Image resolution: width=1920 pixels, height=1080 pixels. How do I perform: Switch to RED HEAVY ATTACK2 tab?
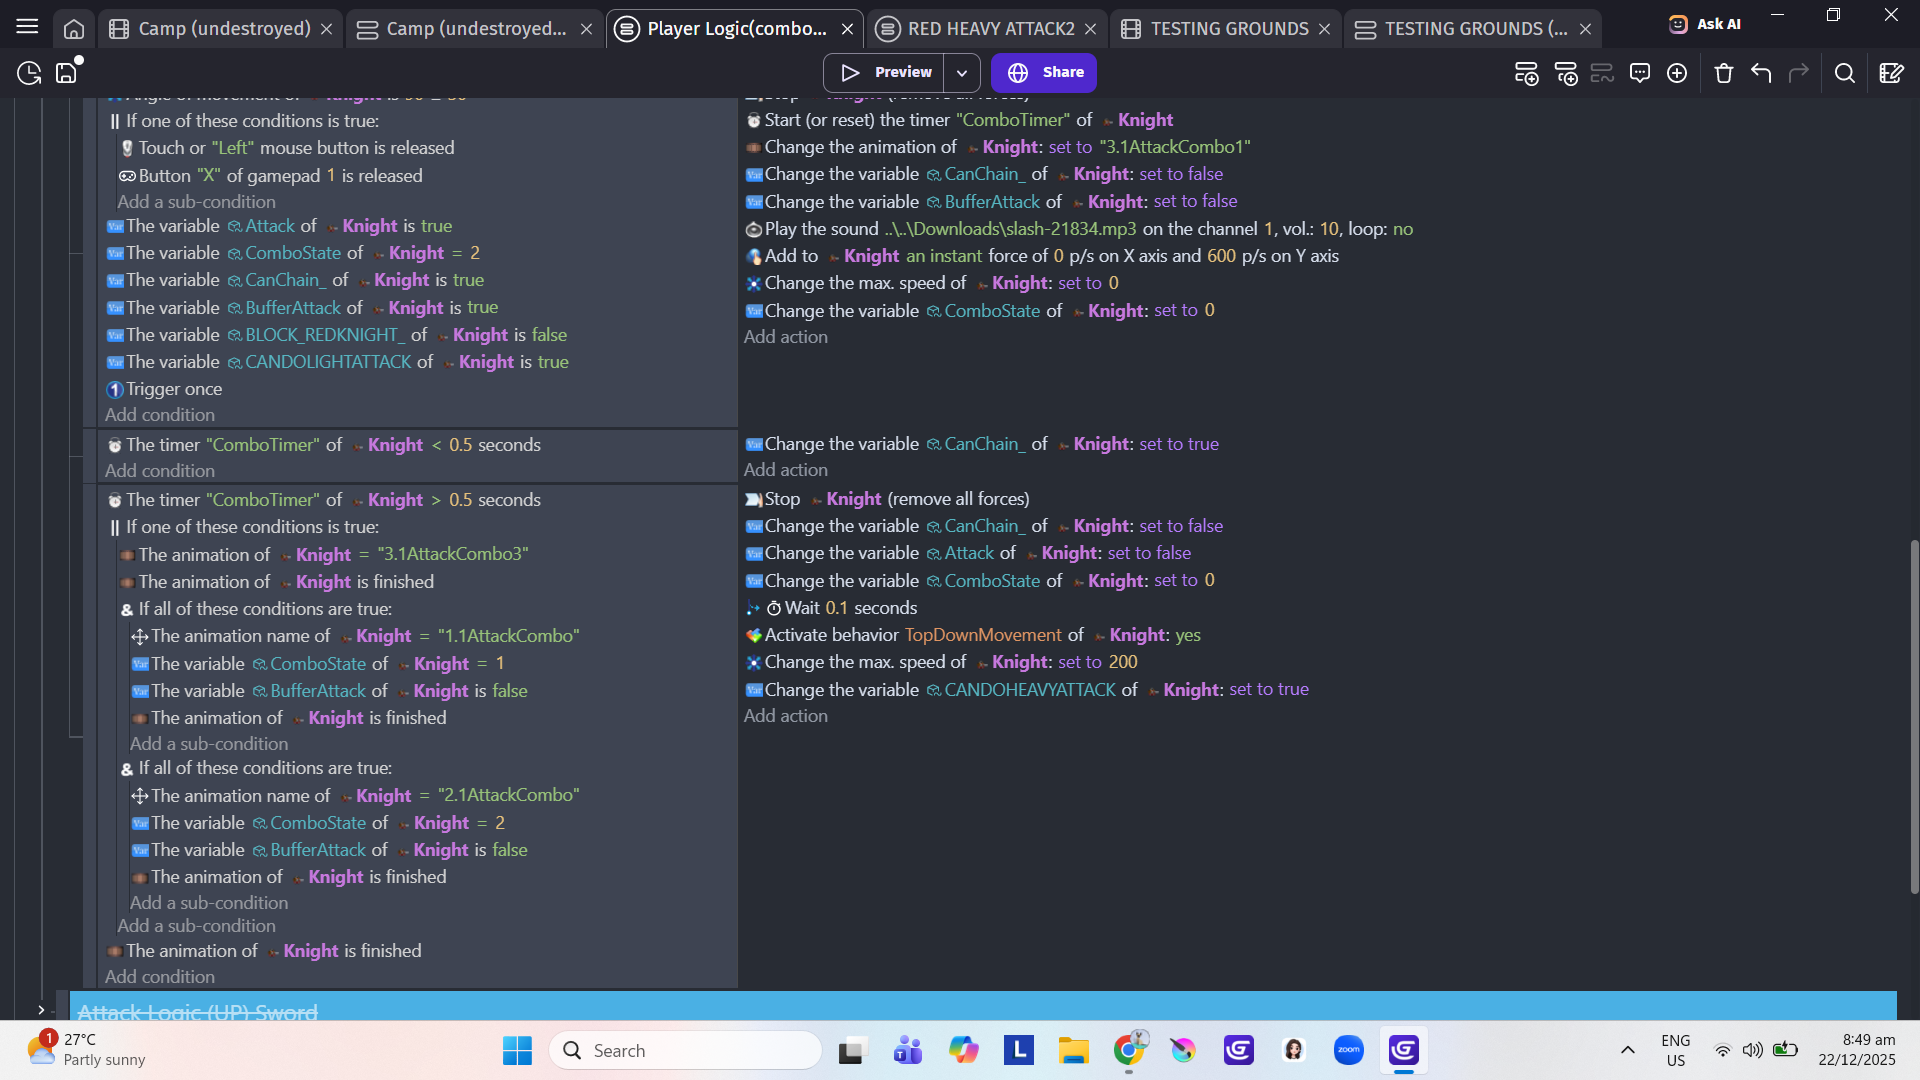pos(990,29)
